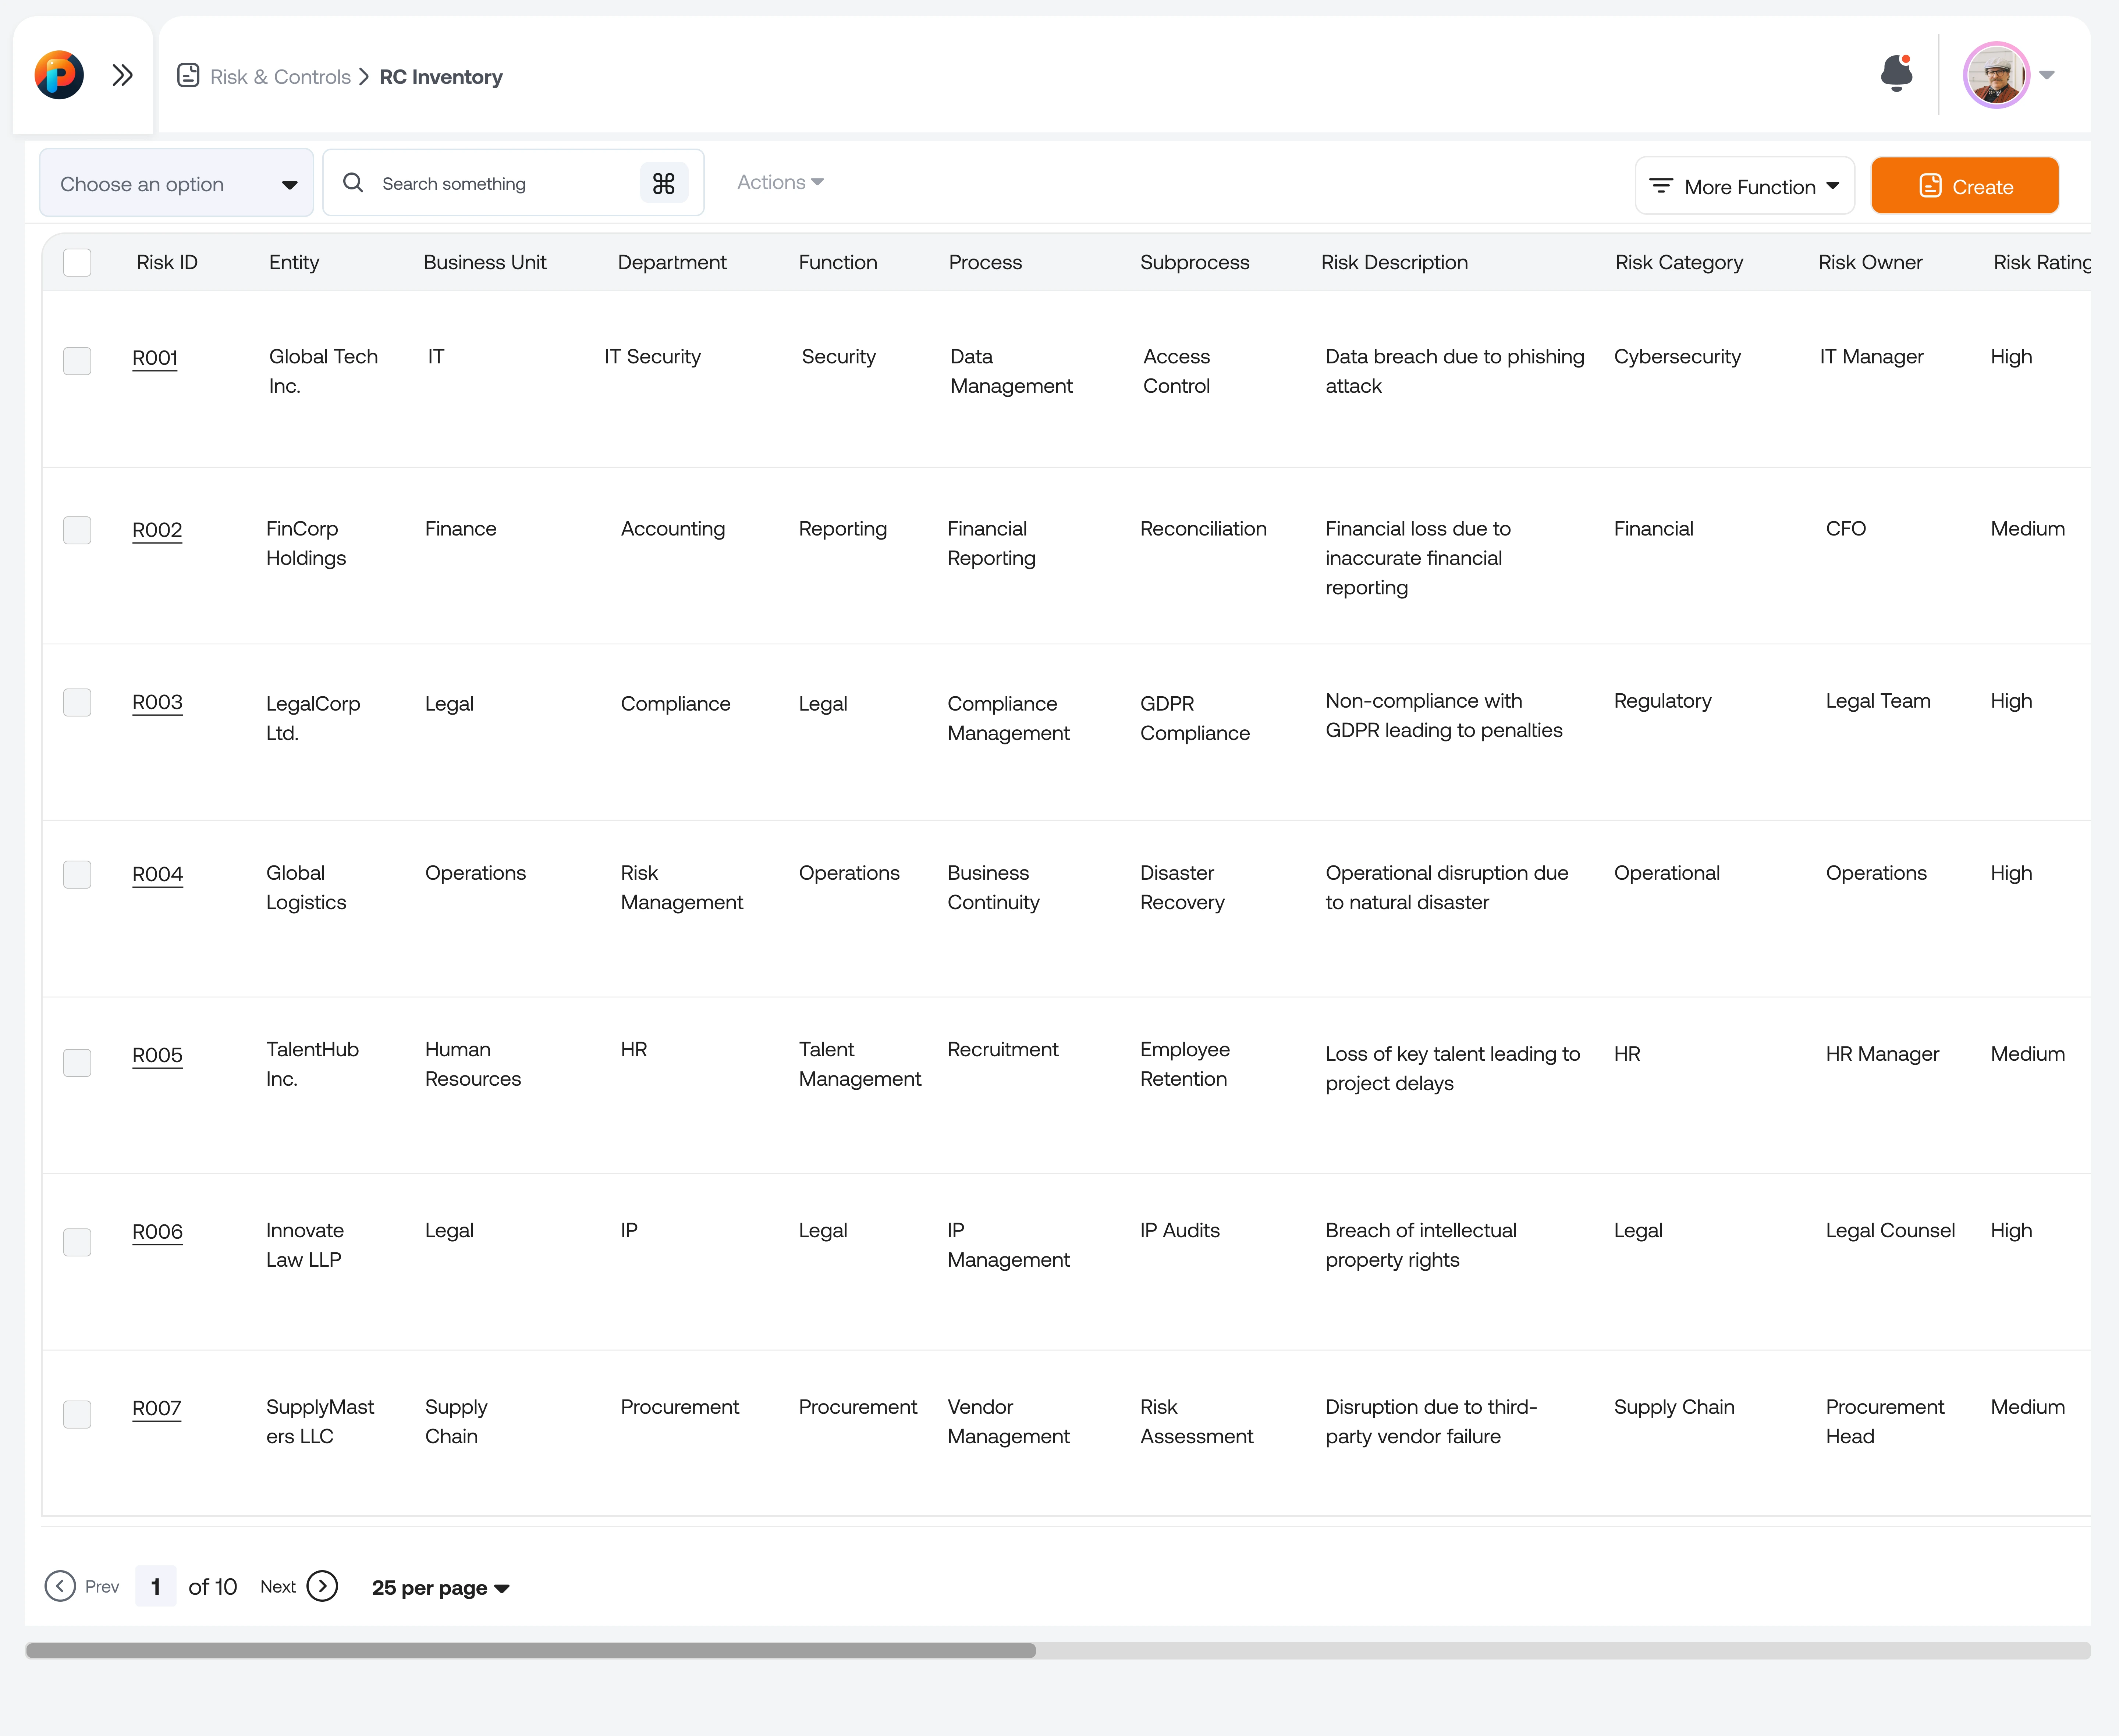The height and width of the screenshot is (1736, 2119).
Task: Click the search magnifier icon
Action: point(353,183)
